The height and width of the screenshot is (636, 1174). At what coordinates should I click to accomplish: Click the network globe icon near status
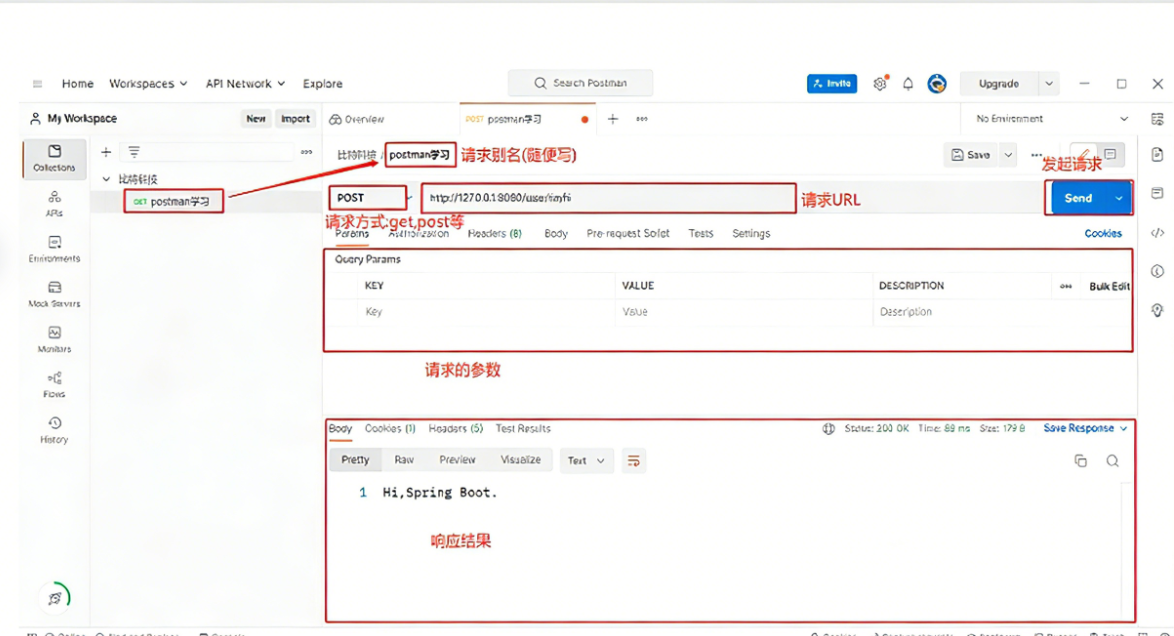tap(828, 428)
